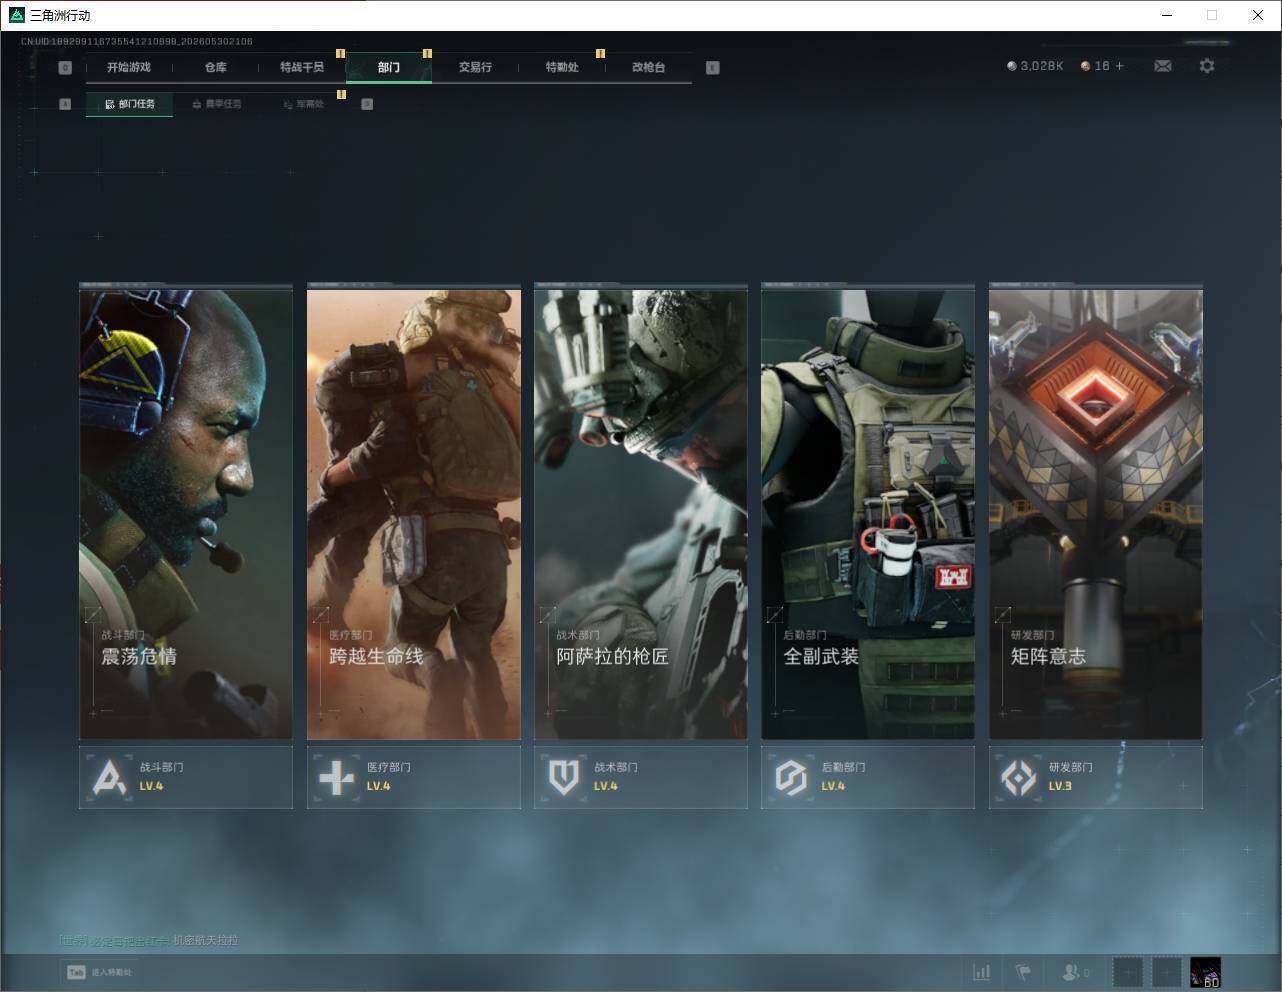1282x992 pixels.
Task: Click the next sub-tab key icon after 军需处
Action: [x=367, y=104]
